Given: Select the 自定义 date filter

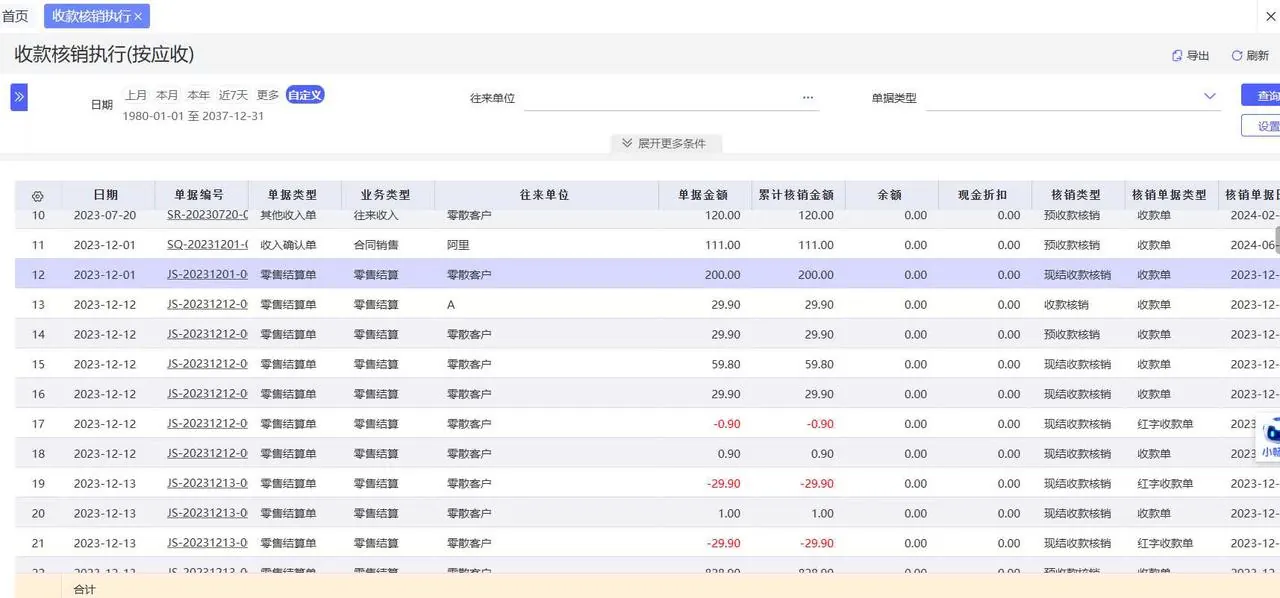Looking at the screenshot, I should [305, 95].
